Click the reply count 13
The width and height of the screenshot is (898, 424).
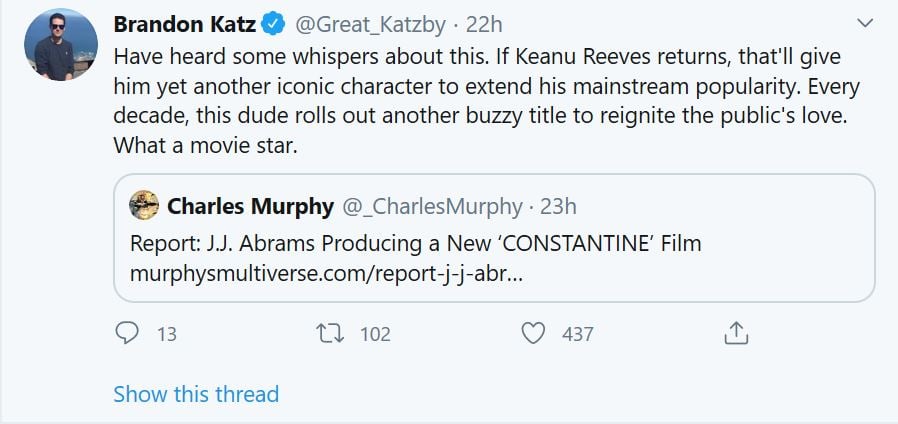[167, 334]
